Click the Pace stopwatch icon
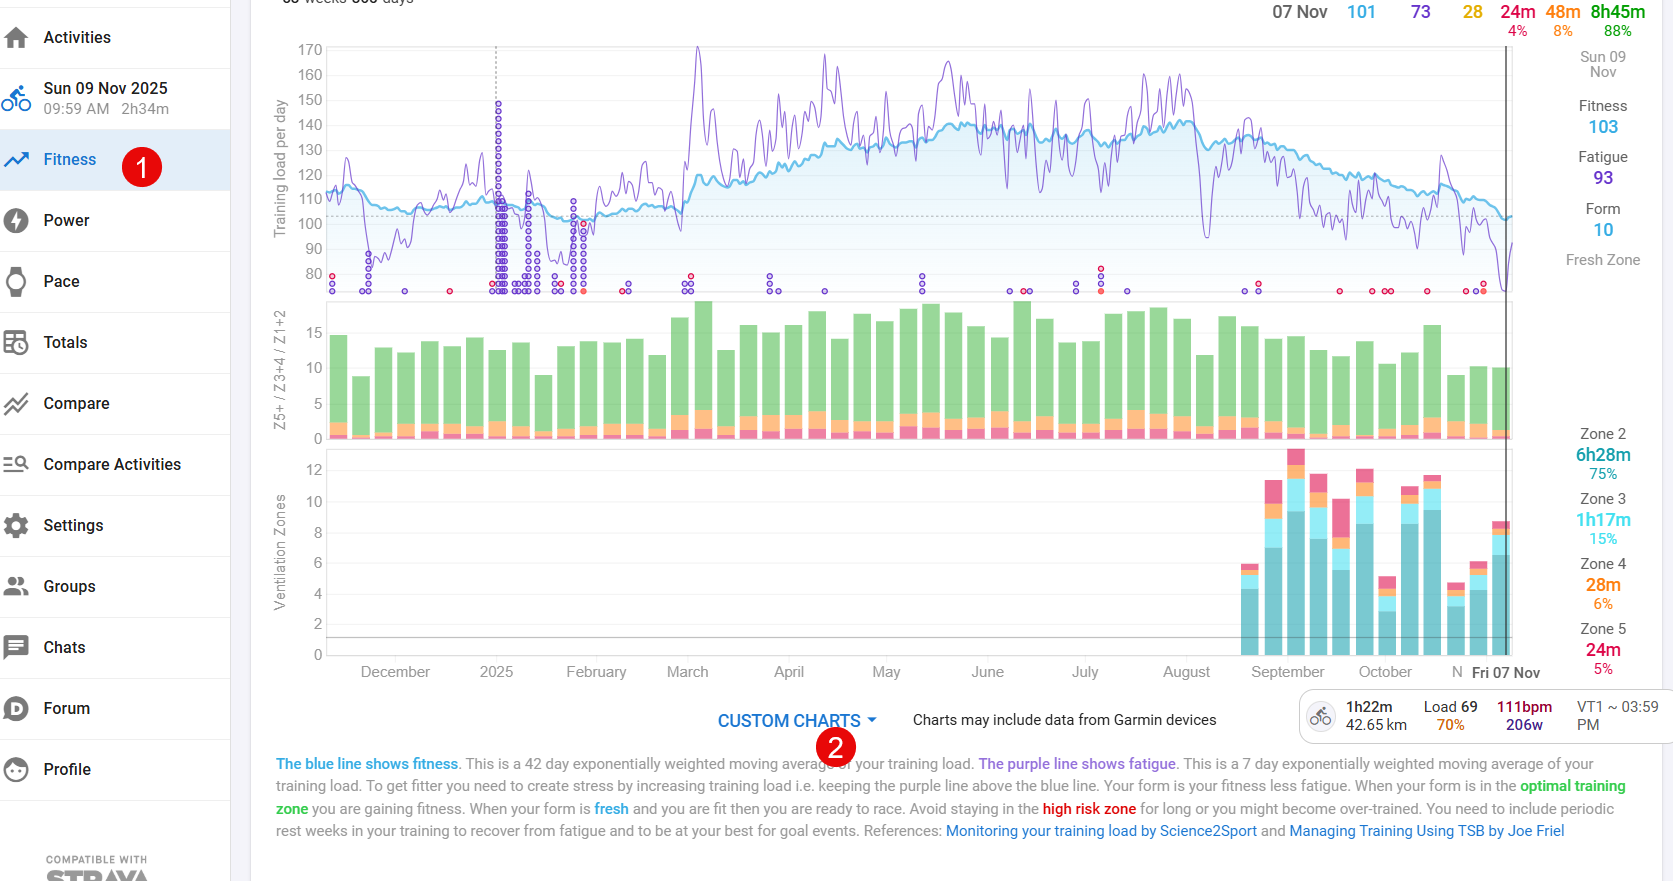Image resolution: width=1673 pixels, height=881 pixels. click(16, 282)
